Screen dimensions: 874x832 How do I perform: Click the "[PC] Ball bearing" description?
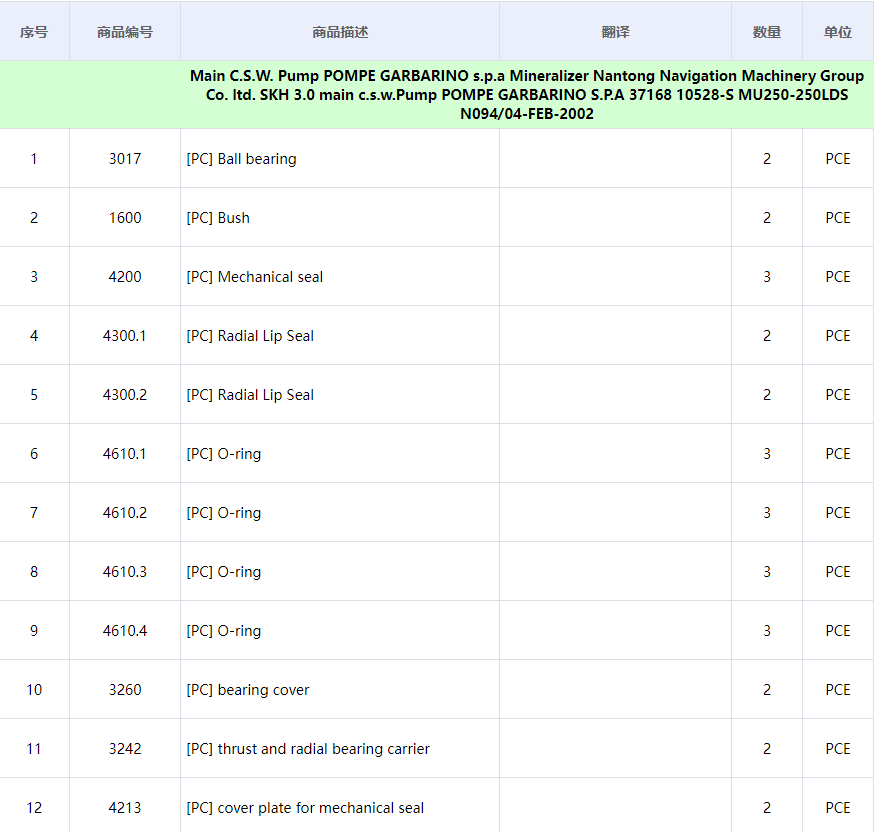coord(241,159)
